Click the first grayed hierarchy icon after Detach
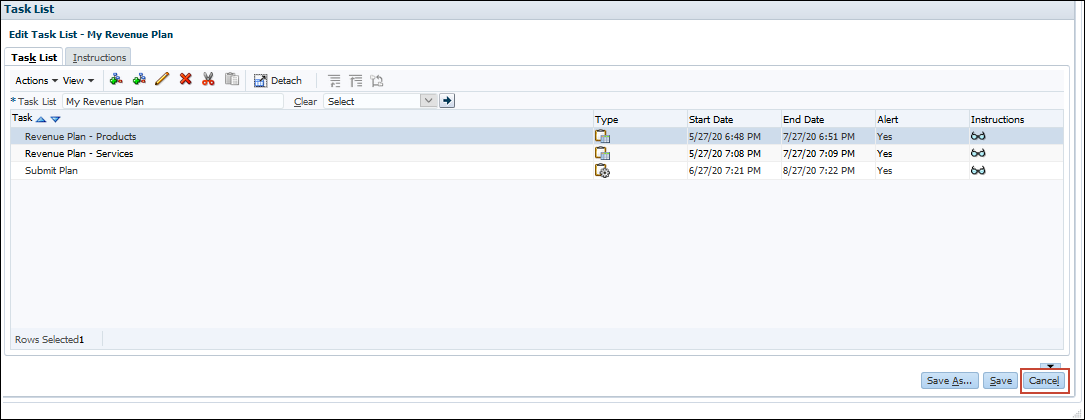 click(334, 81)
